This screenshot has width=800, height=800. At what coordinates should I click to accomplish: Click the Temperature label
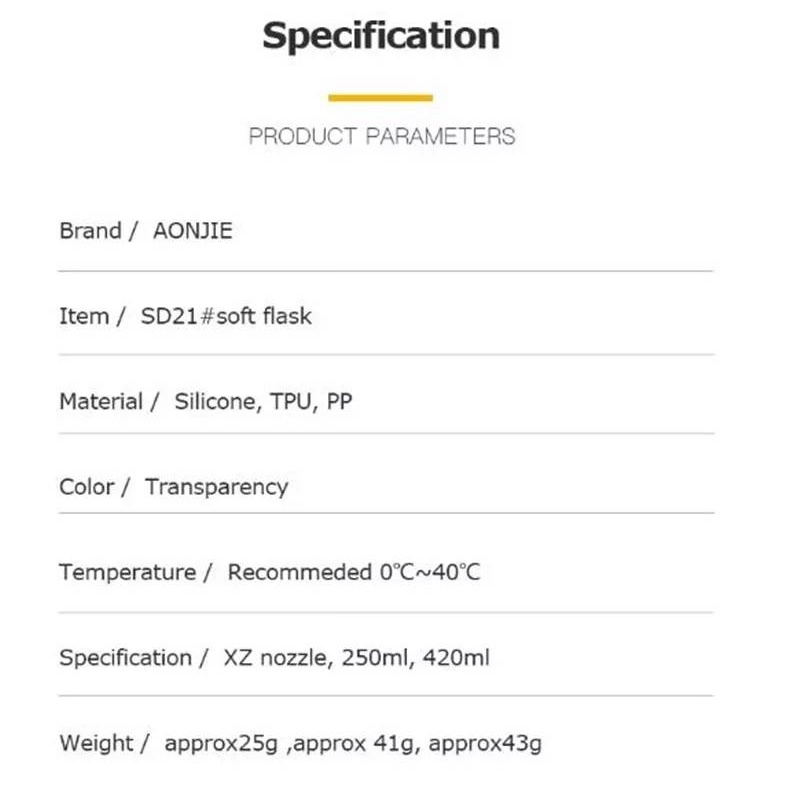click(x=128, y=572)
